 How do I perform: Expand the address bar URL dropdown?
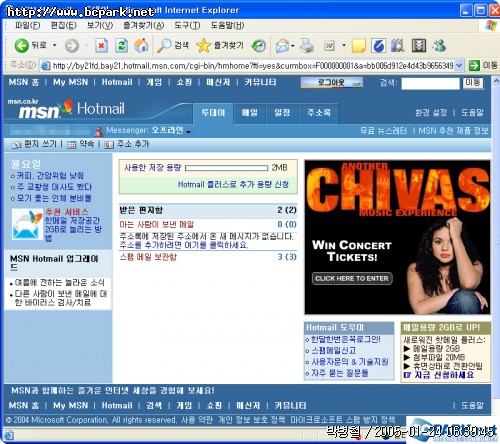[459, 65]
